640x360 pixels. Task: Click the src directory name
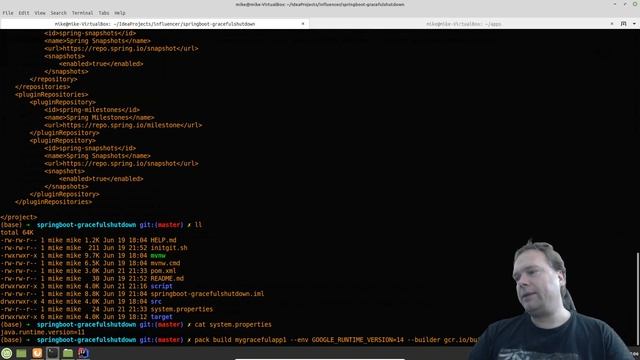[156, 302]
